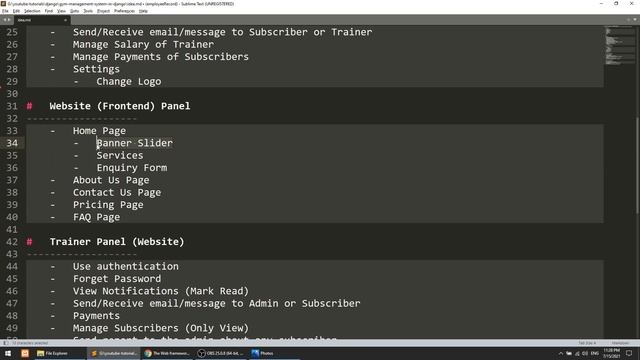Click the battery tray icon

569,353
